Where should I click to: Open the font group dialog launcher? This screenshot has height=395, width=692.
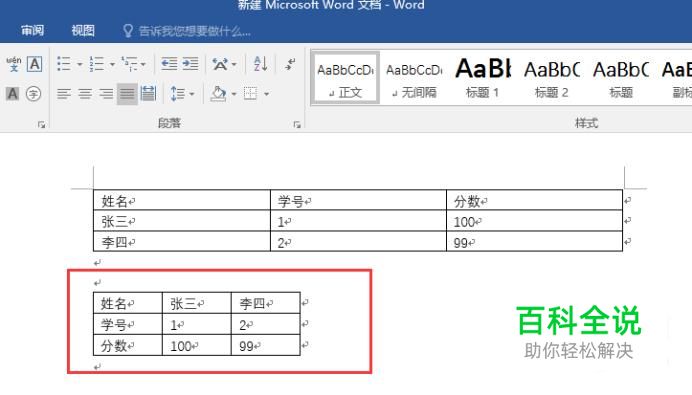click(x=41, y=125)
